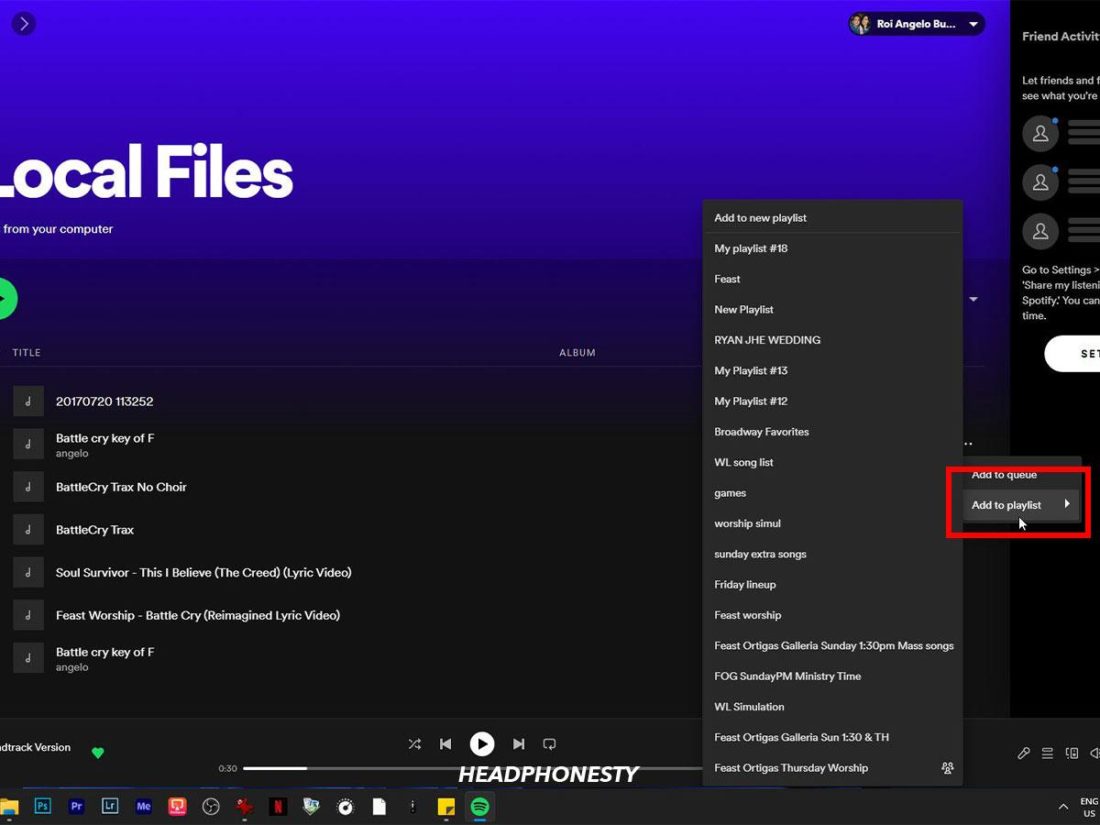Open the Roi Angelo user profile avatar
1100x825 pixels.
pyautogui.click(x=860, y=24)
